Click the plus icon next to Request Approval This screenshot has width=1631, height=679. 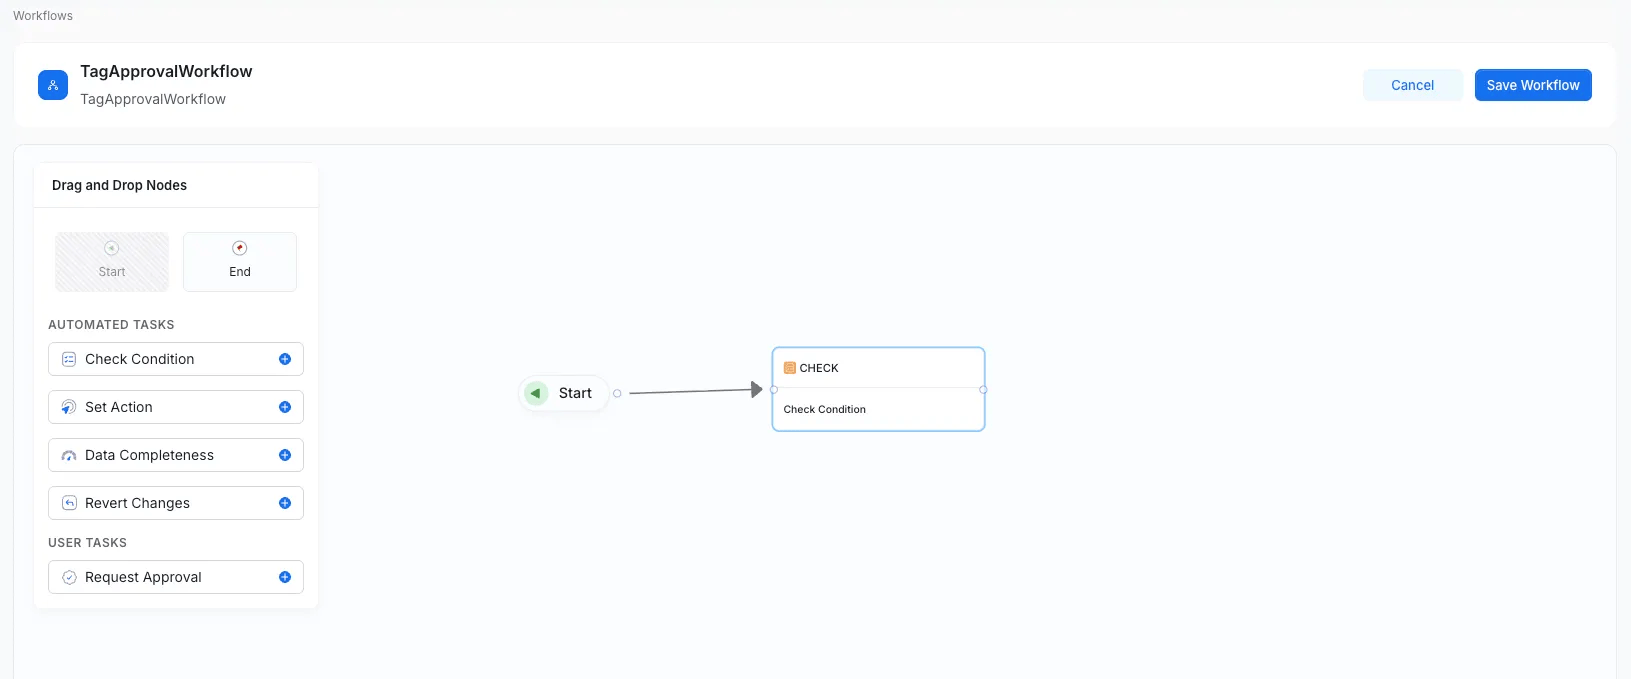click(x=286, y=577)
